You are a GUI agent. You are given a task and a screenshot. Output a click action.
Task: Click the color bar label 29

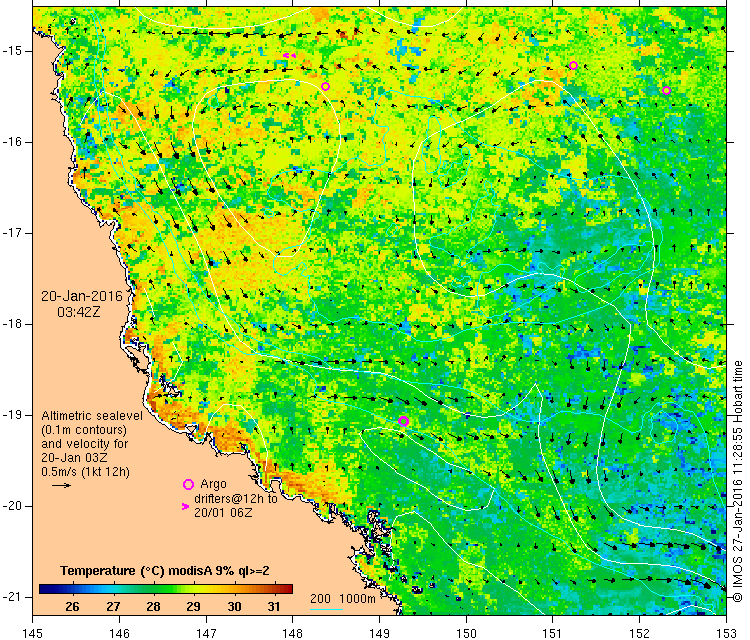coord(193,607)
